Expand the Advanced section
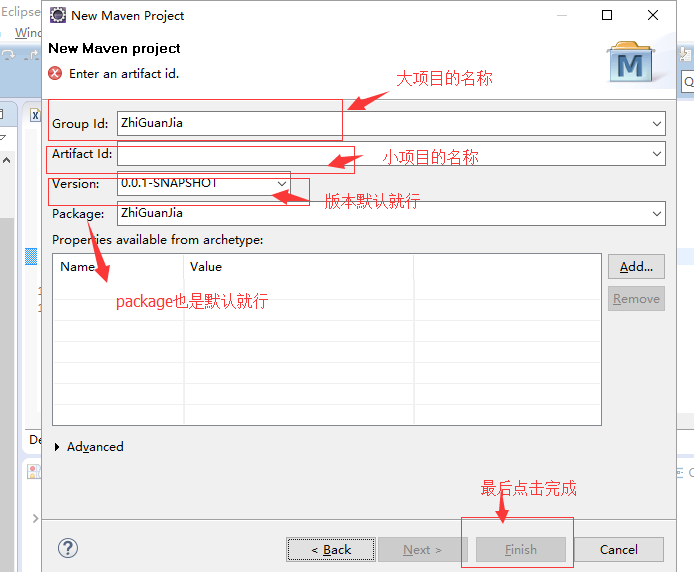Image resolution: width=694 pixels, height=572 pixels. coord(57,447)
